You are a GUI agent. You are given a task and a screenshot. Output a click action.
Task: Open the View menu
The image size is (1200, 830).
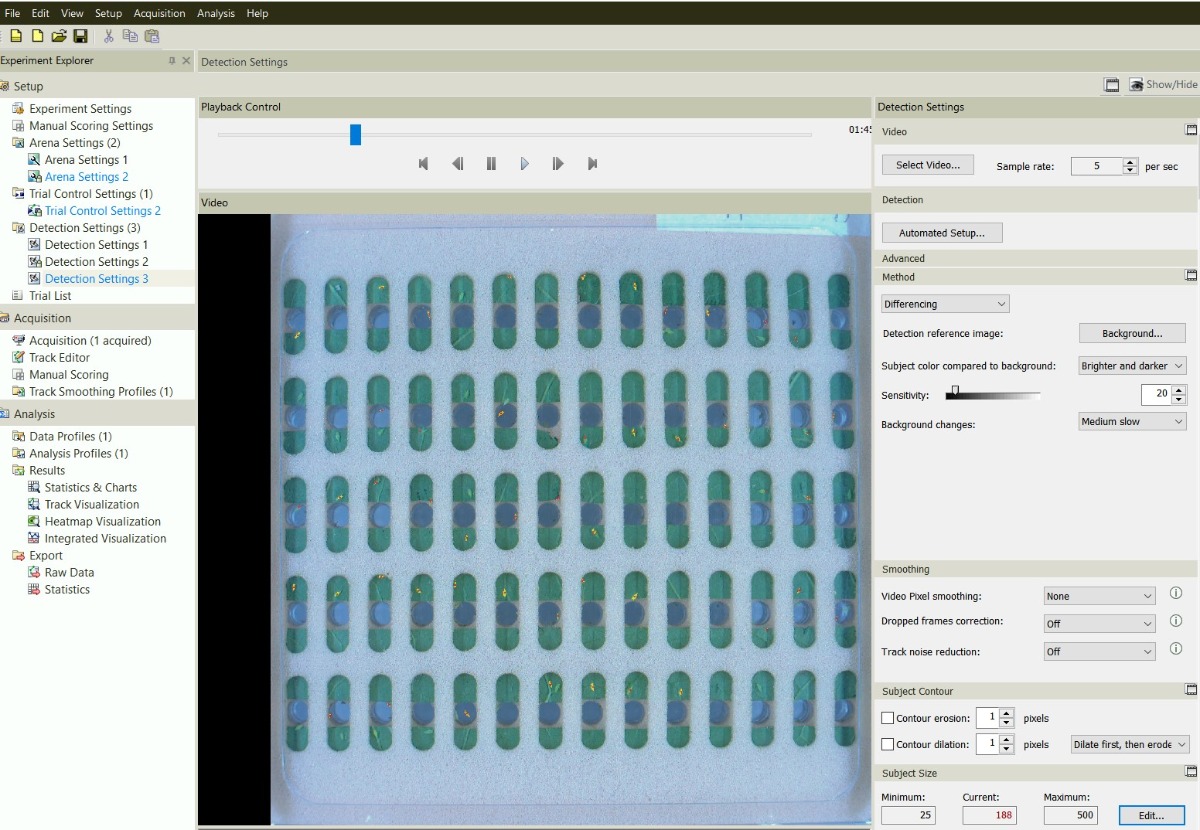tap(72, 13)
